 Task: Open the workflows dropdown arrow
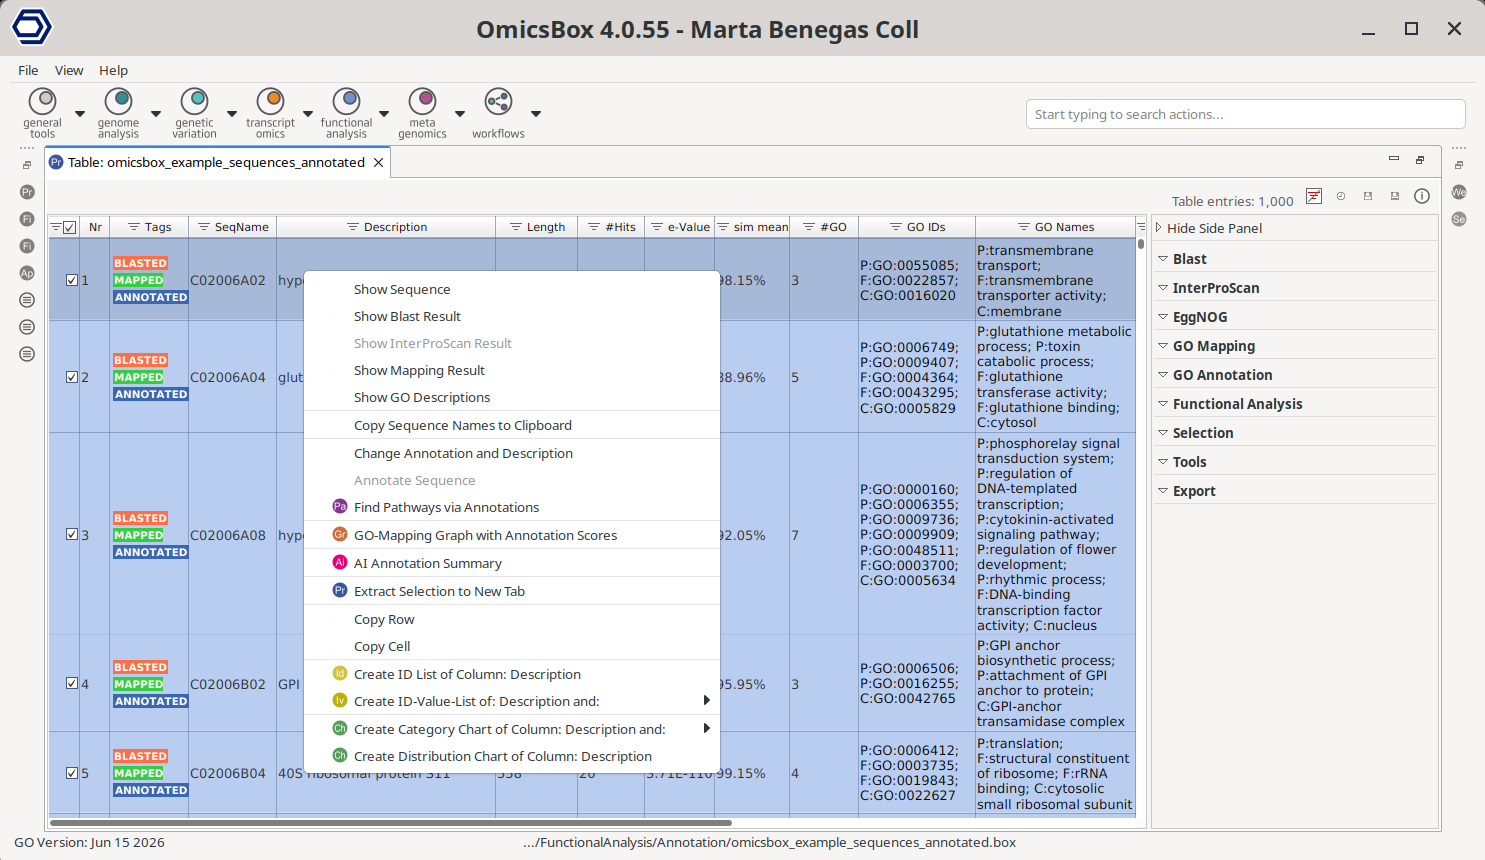[536, 114]
